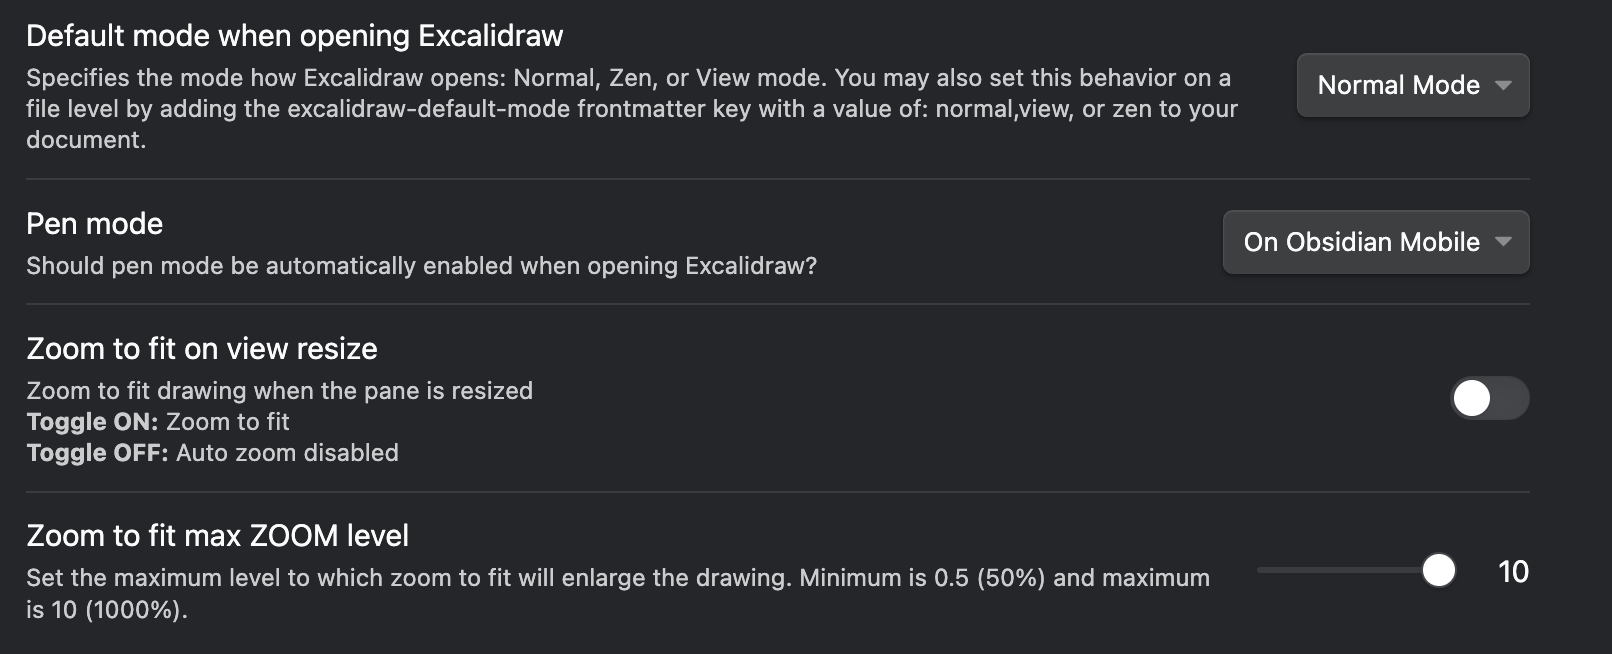Click the "On Obsidian Mobile" dropdown label
This screenshot has width=1612, height=654.
click(x=1360, y=242)
